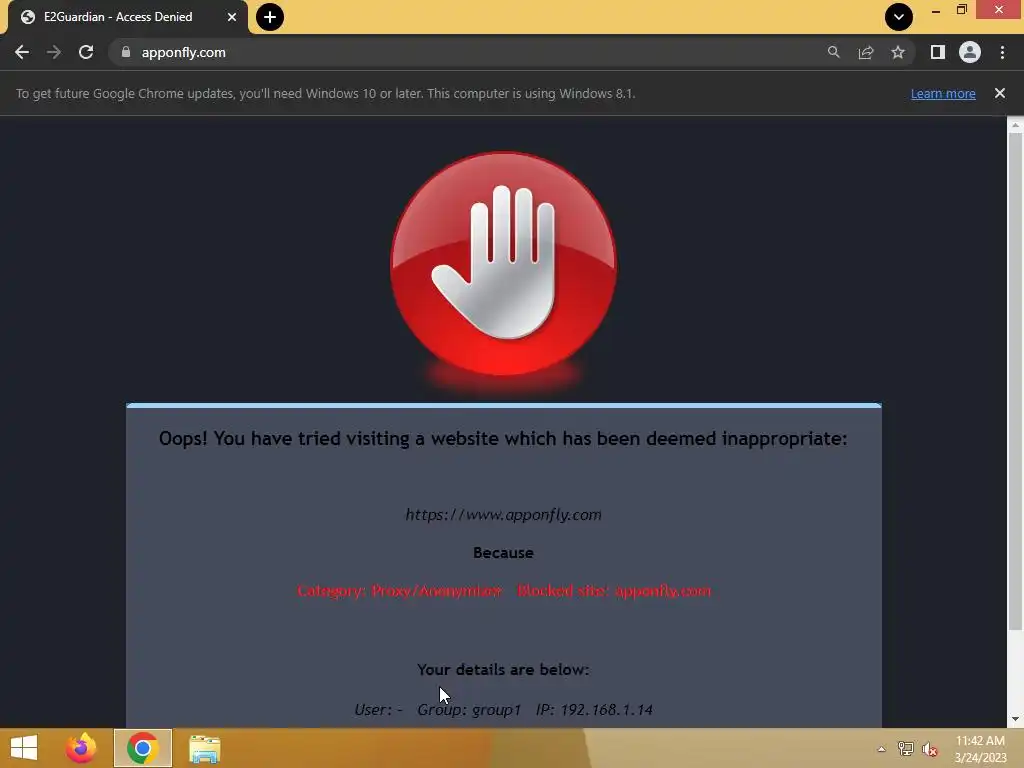Screen dimensions: 1024x768
Task: Go back to the previous page
Action: 22,52
